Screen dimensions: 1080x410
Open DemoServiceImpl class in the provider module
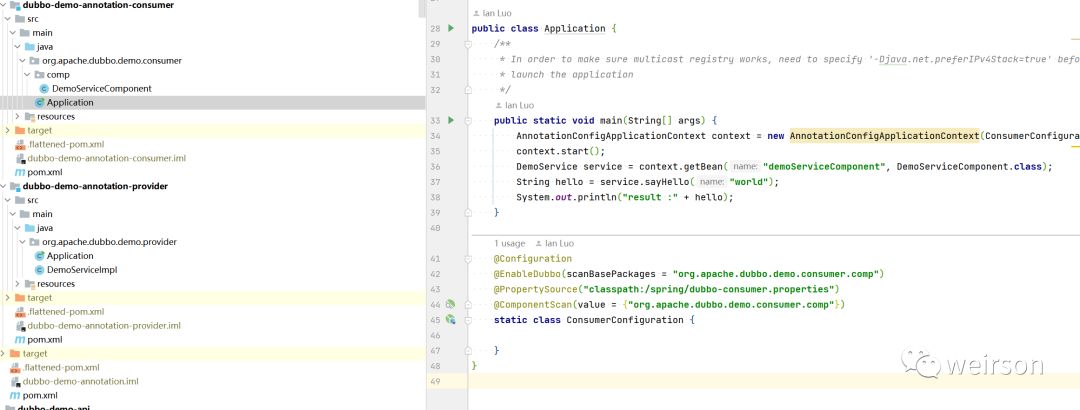(82, 270)
